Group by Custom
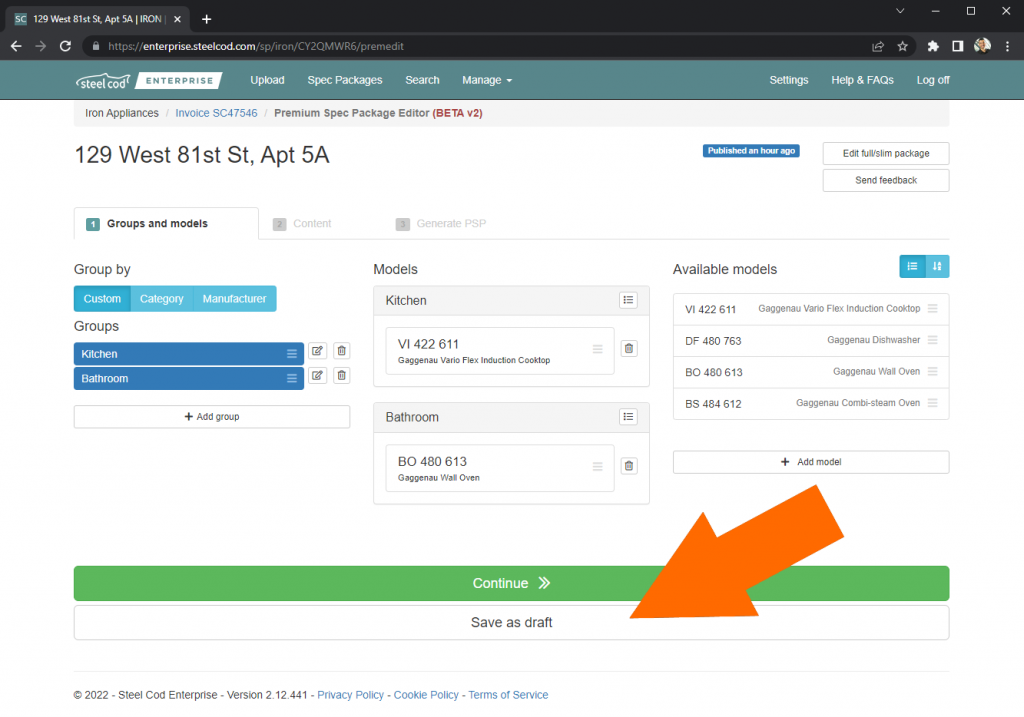1024x717 pixels. [x=102, y=298]
